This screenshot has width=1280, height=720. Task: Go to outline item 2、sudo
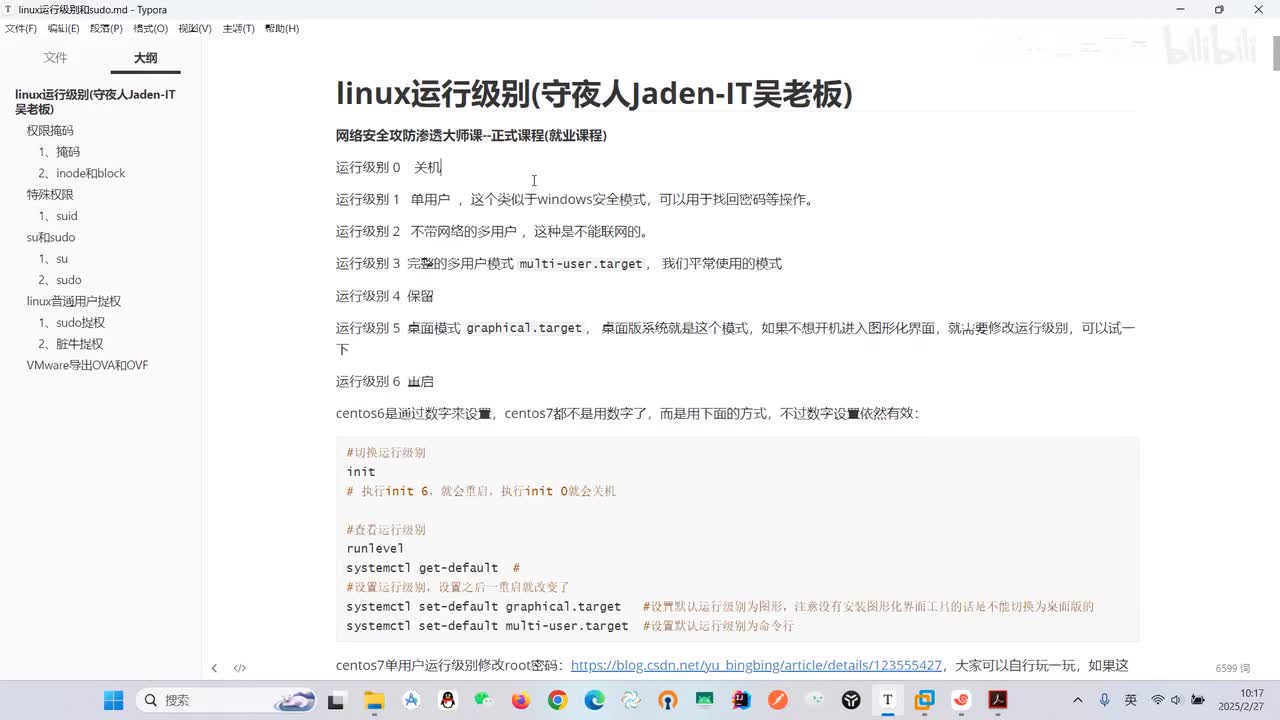click(x=60, y=280)
